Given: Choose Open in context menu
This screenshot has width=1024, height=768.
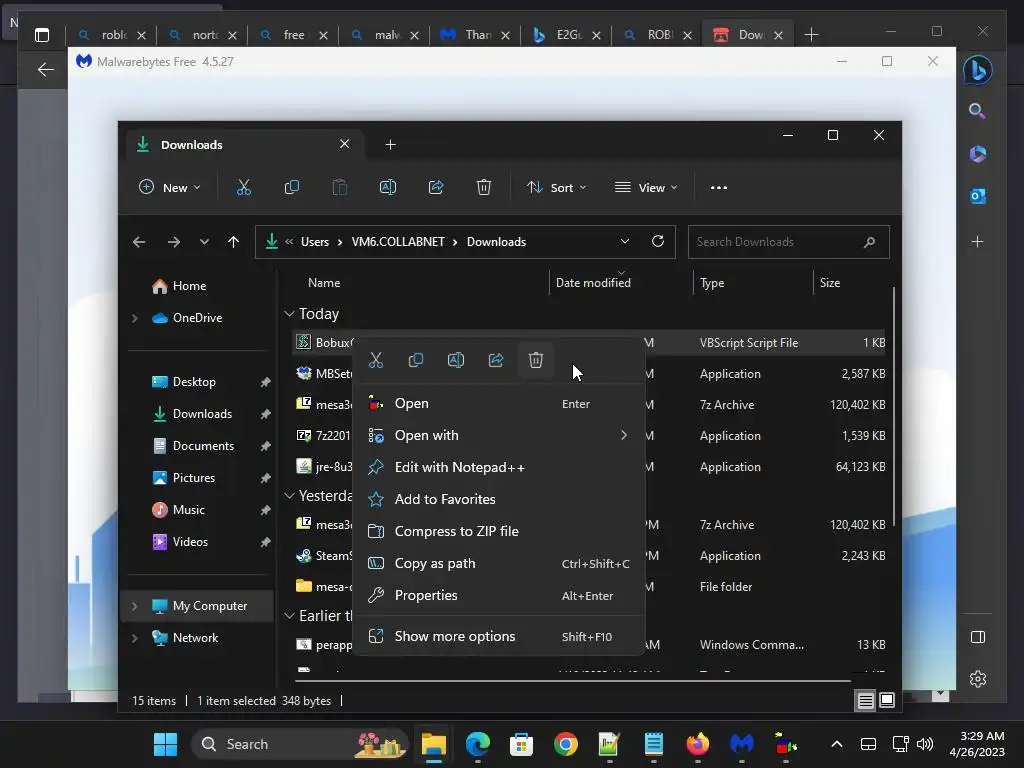Looking at the screenshot, I should point(499,404).
